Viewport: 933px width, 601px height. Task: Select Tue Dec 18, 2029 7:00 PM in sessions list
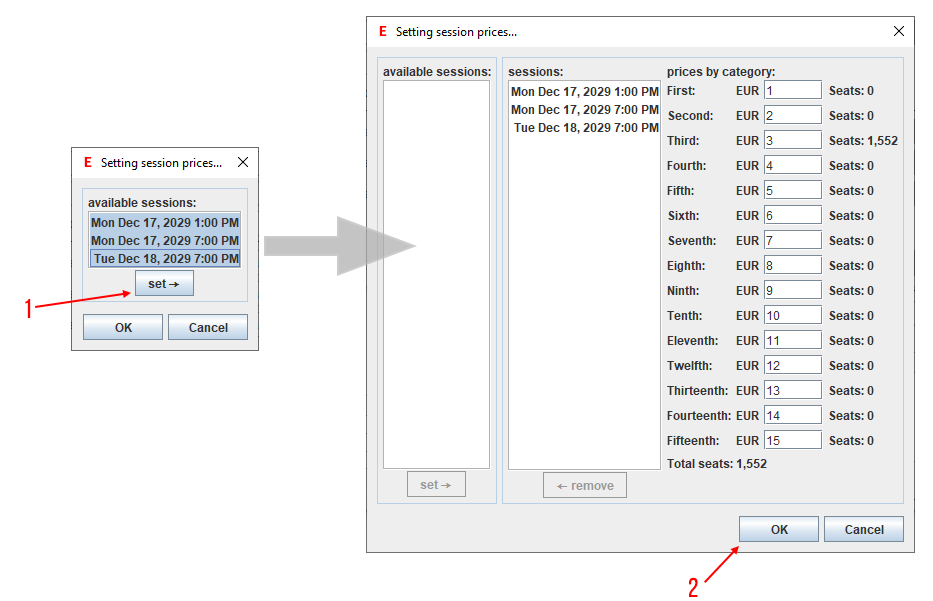click(584, 127)
